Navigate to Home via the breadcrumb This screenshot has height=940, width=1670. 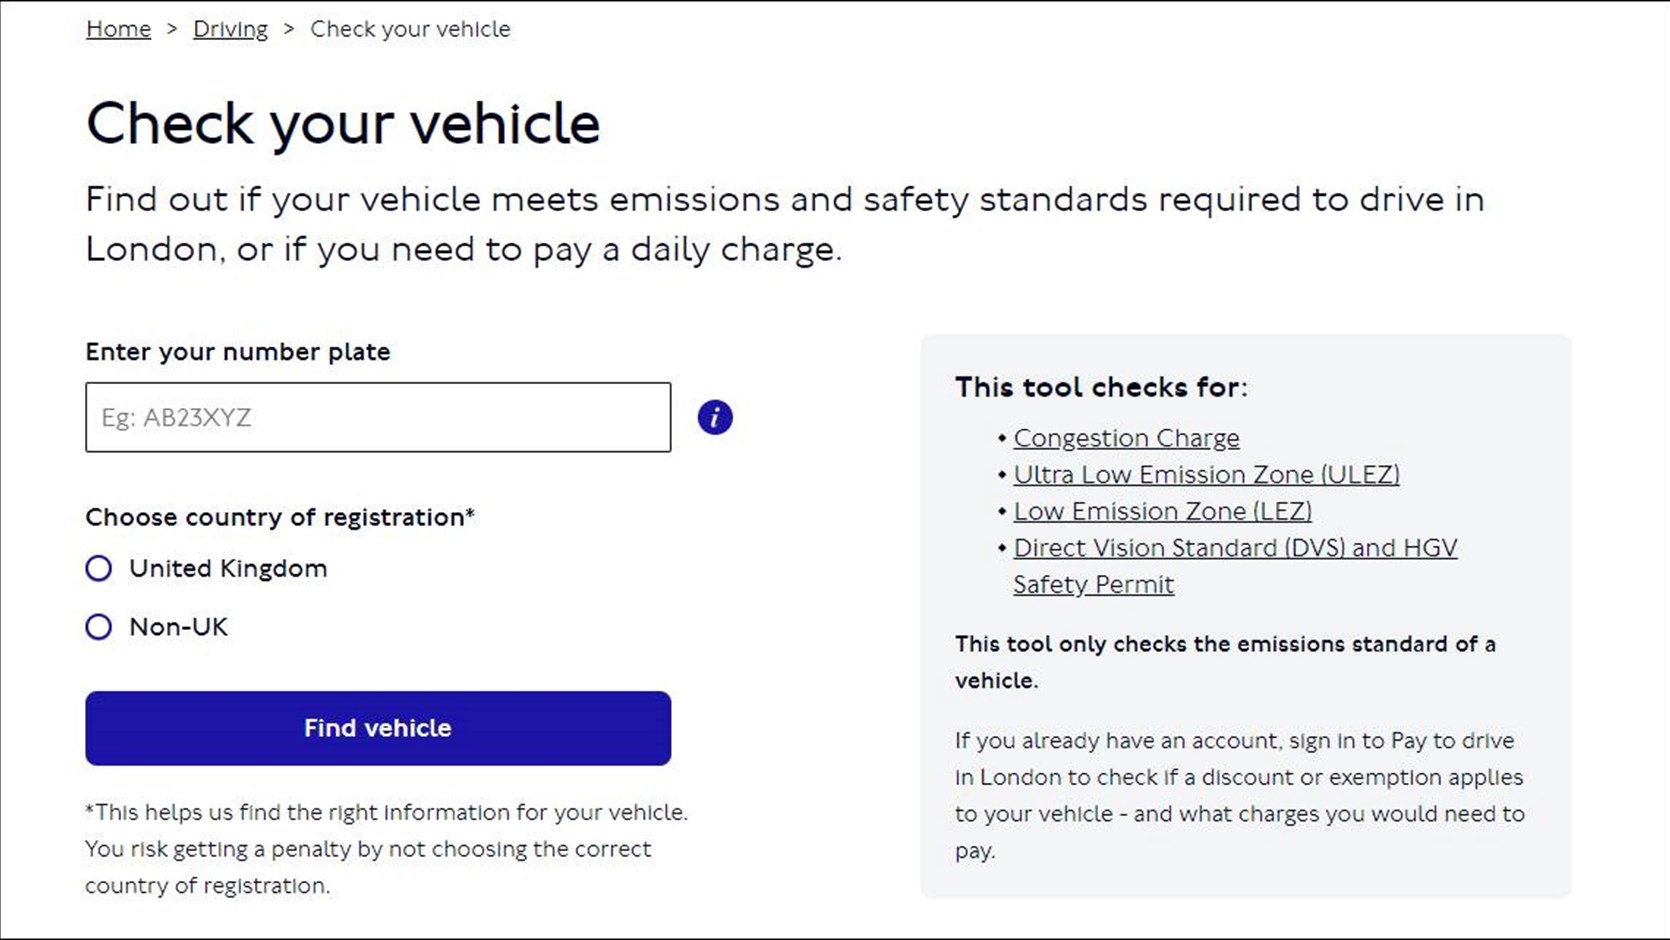point(117,28)
